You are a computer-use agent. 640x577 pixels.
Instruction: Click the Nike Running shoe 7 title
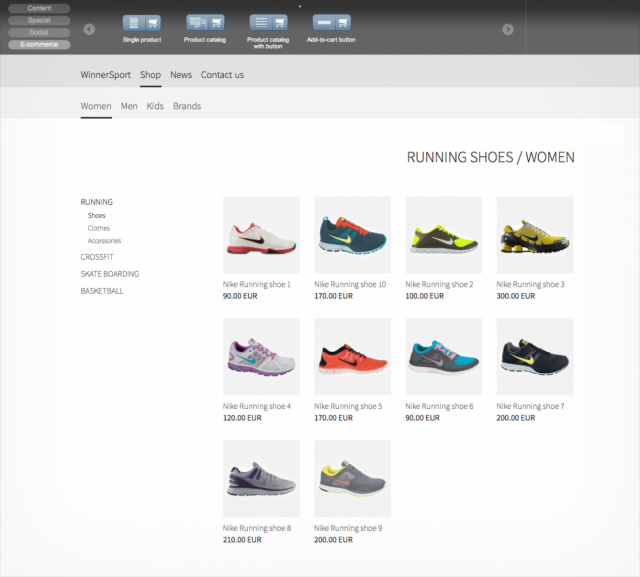click(531, 406)
